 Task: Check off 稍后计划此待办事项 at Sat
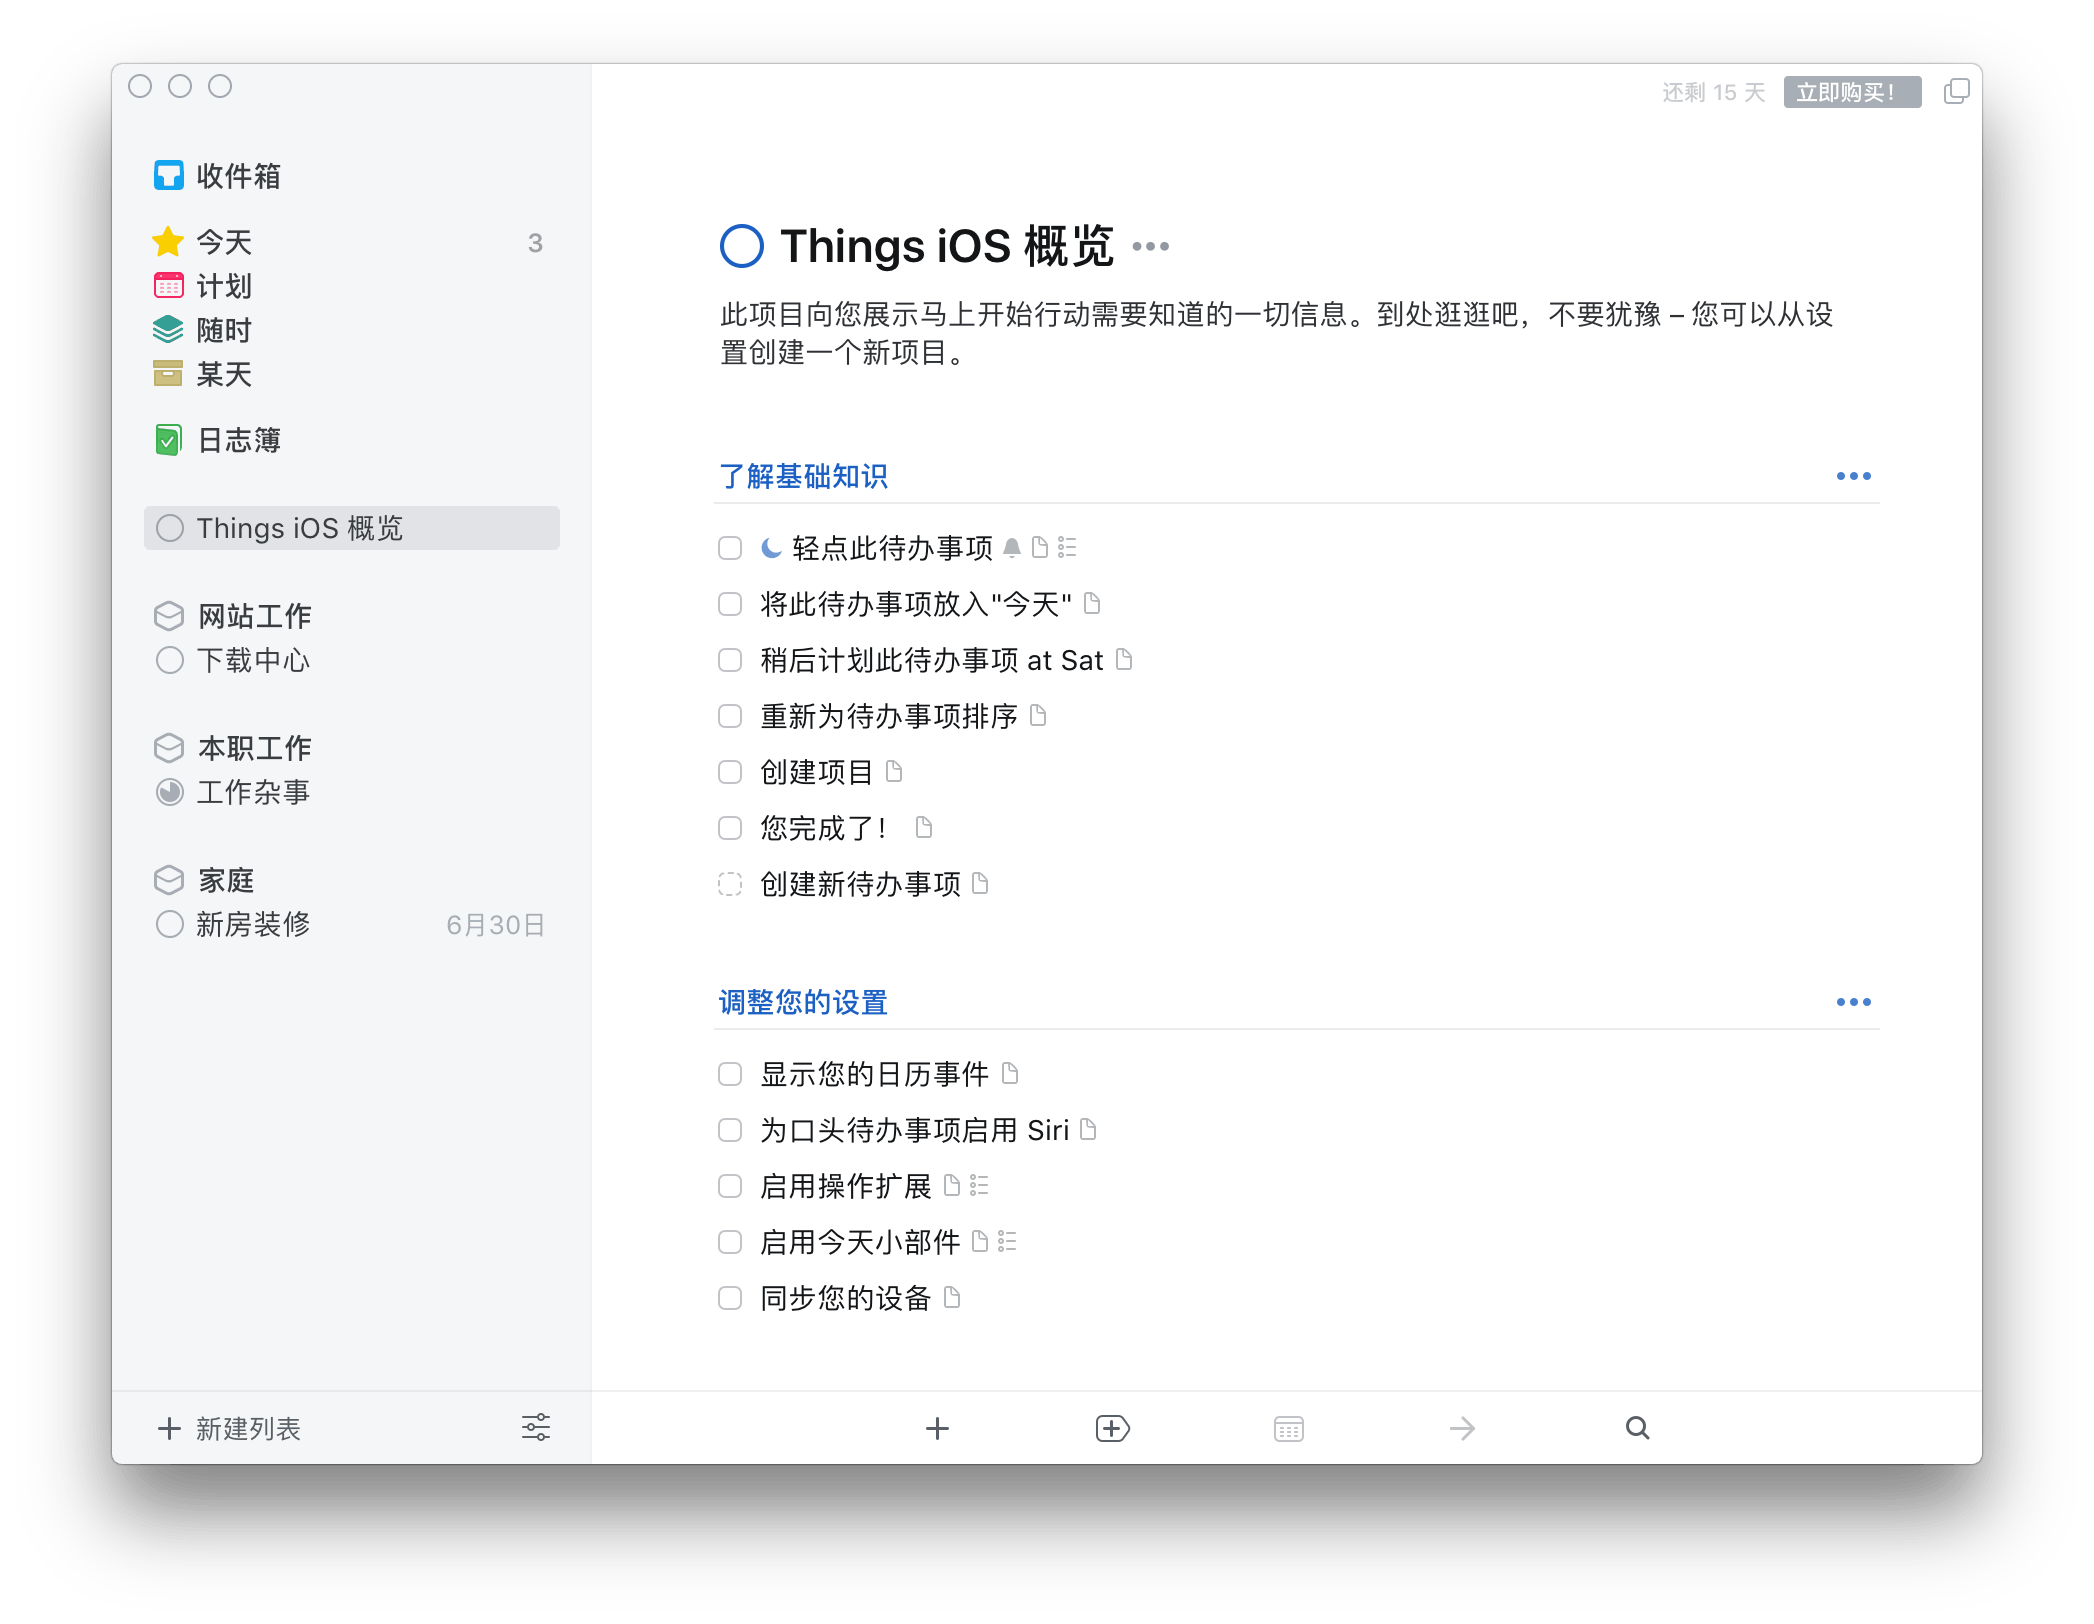(x=730, y=660)
